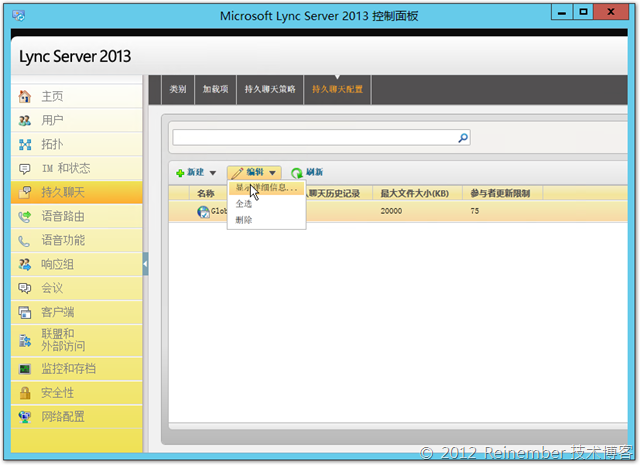640x465 pixels.
Task: Open 主页 in the sidebar
Action: point(77,96)
